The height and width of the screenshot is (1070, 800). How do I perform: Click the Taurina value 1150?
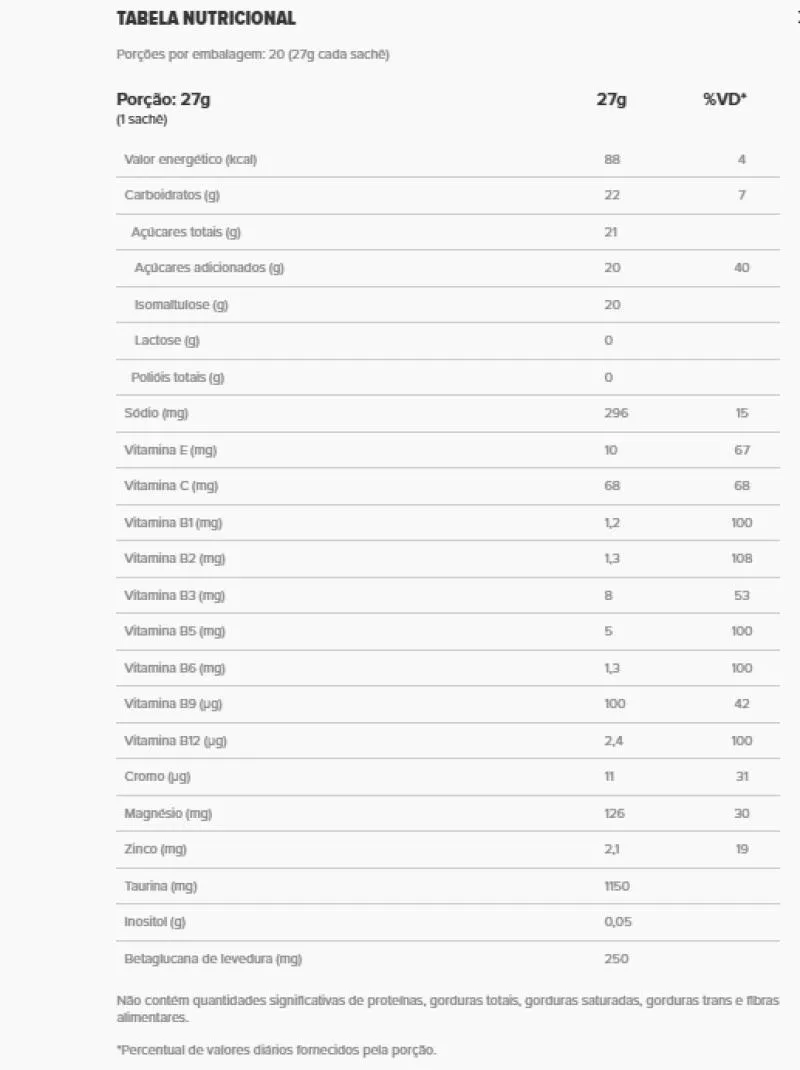[x=617, y=886]
